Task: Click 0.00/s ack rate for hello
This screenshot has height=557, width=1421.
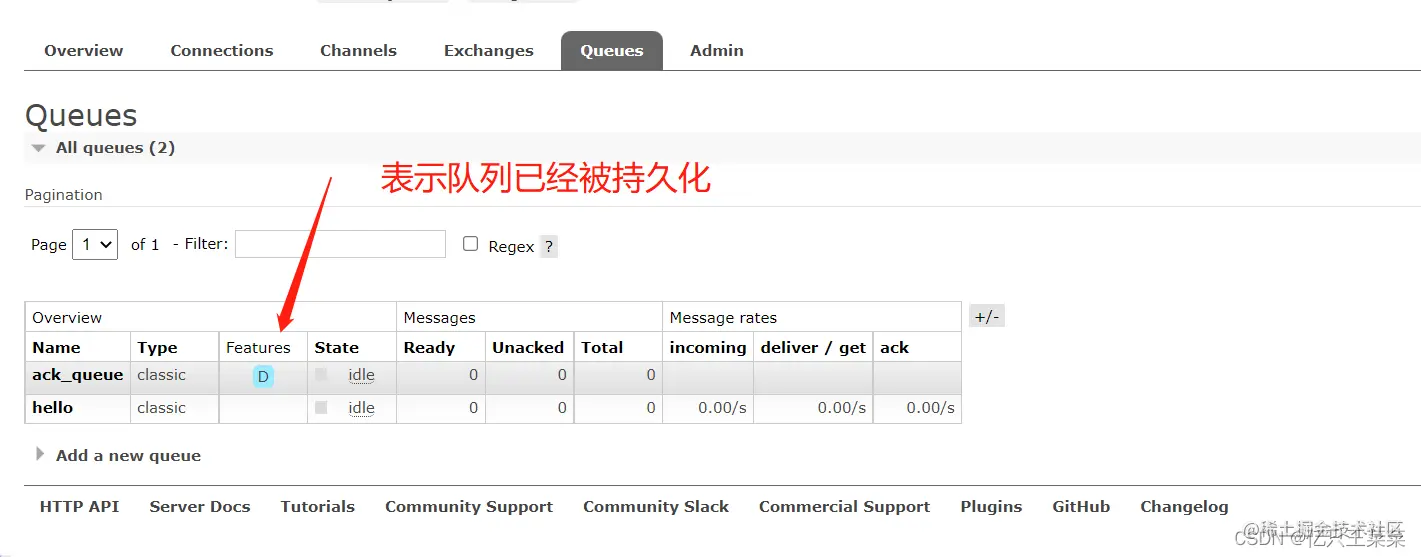Action: pyautogui.click(x=930, y=408)
